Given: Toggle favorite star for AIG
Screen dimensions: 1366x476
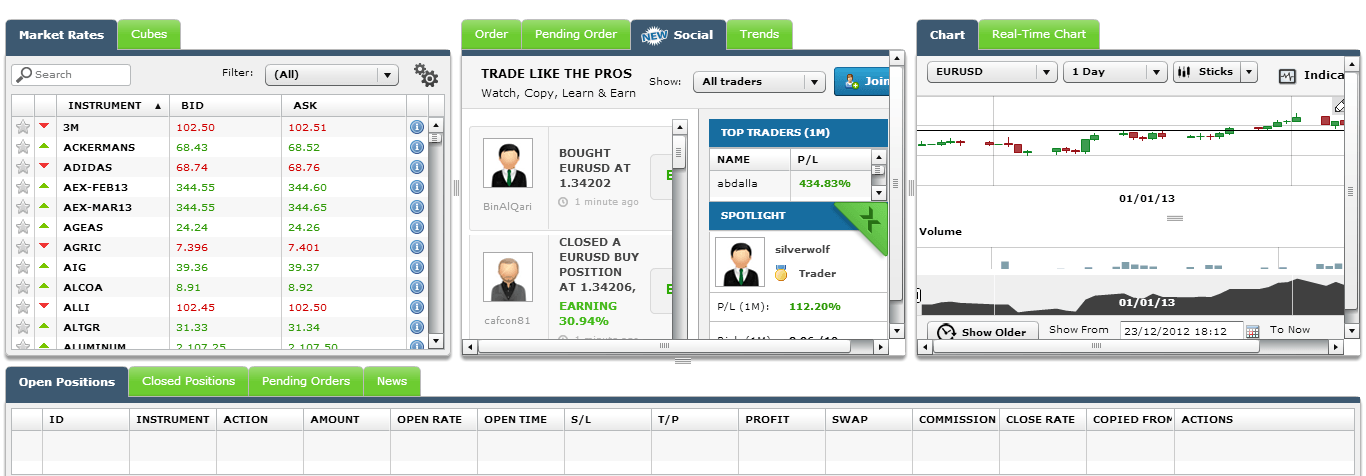Looking at the screenshot, I should [23, 267].
